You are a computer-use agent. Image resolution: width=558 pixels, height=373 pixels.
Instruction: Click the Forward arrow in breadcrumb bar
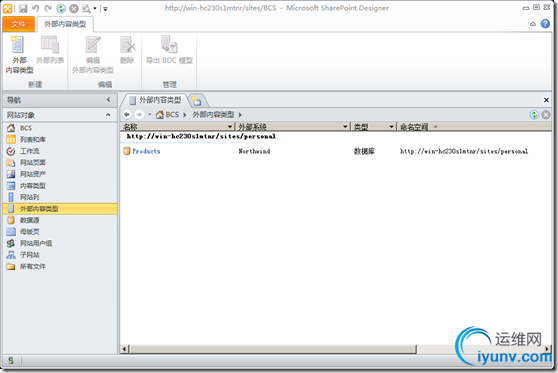[x=139, y=115]
